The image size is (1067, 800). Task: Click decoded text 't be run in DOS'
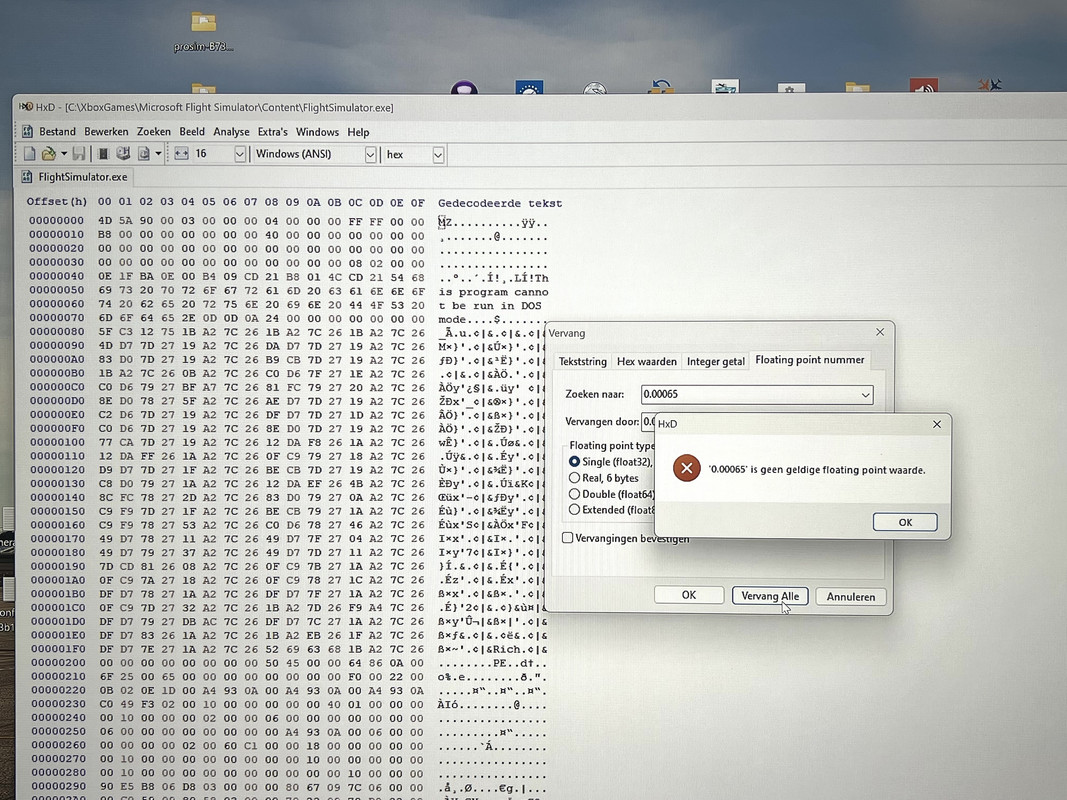click(x=489, y=306)
